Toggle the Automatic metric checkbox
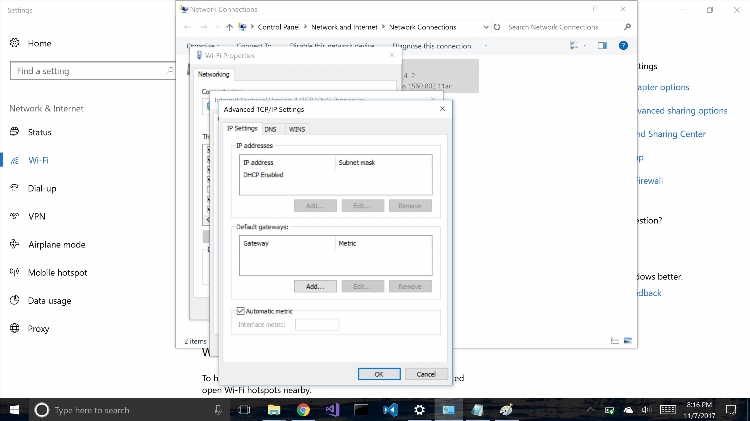Screen dimensions: 750x421 [241, 311]
